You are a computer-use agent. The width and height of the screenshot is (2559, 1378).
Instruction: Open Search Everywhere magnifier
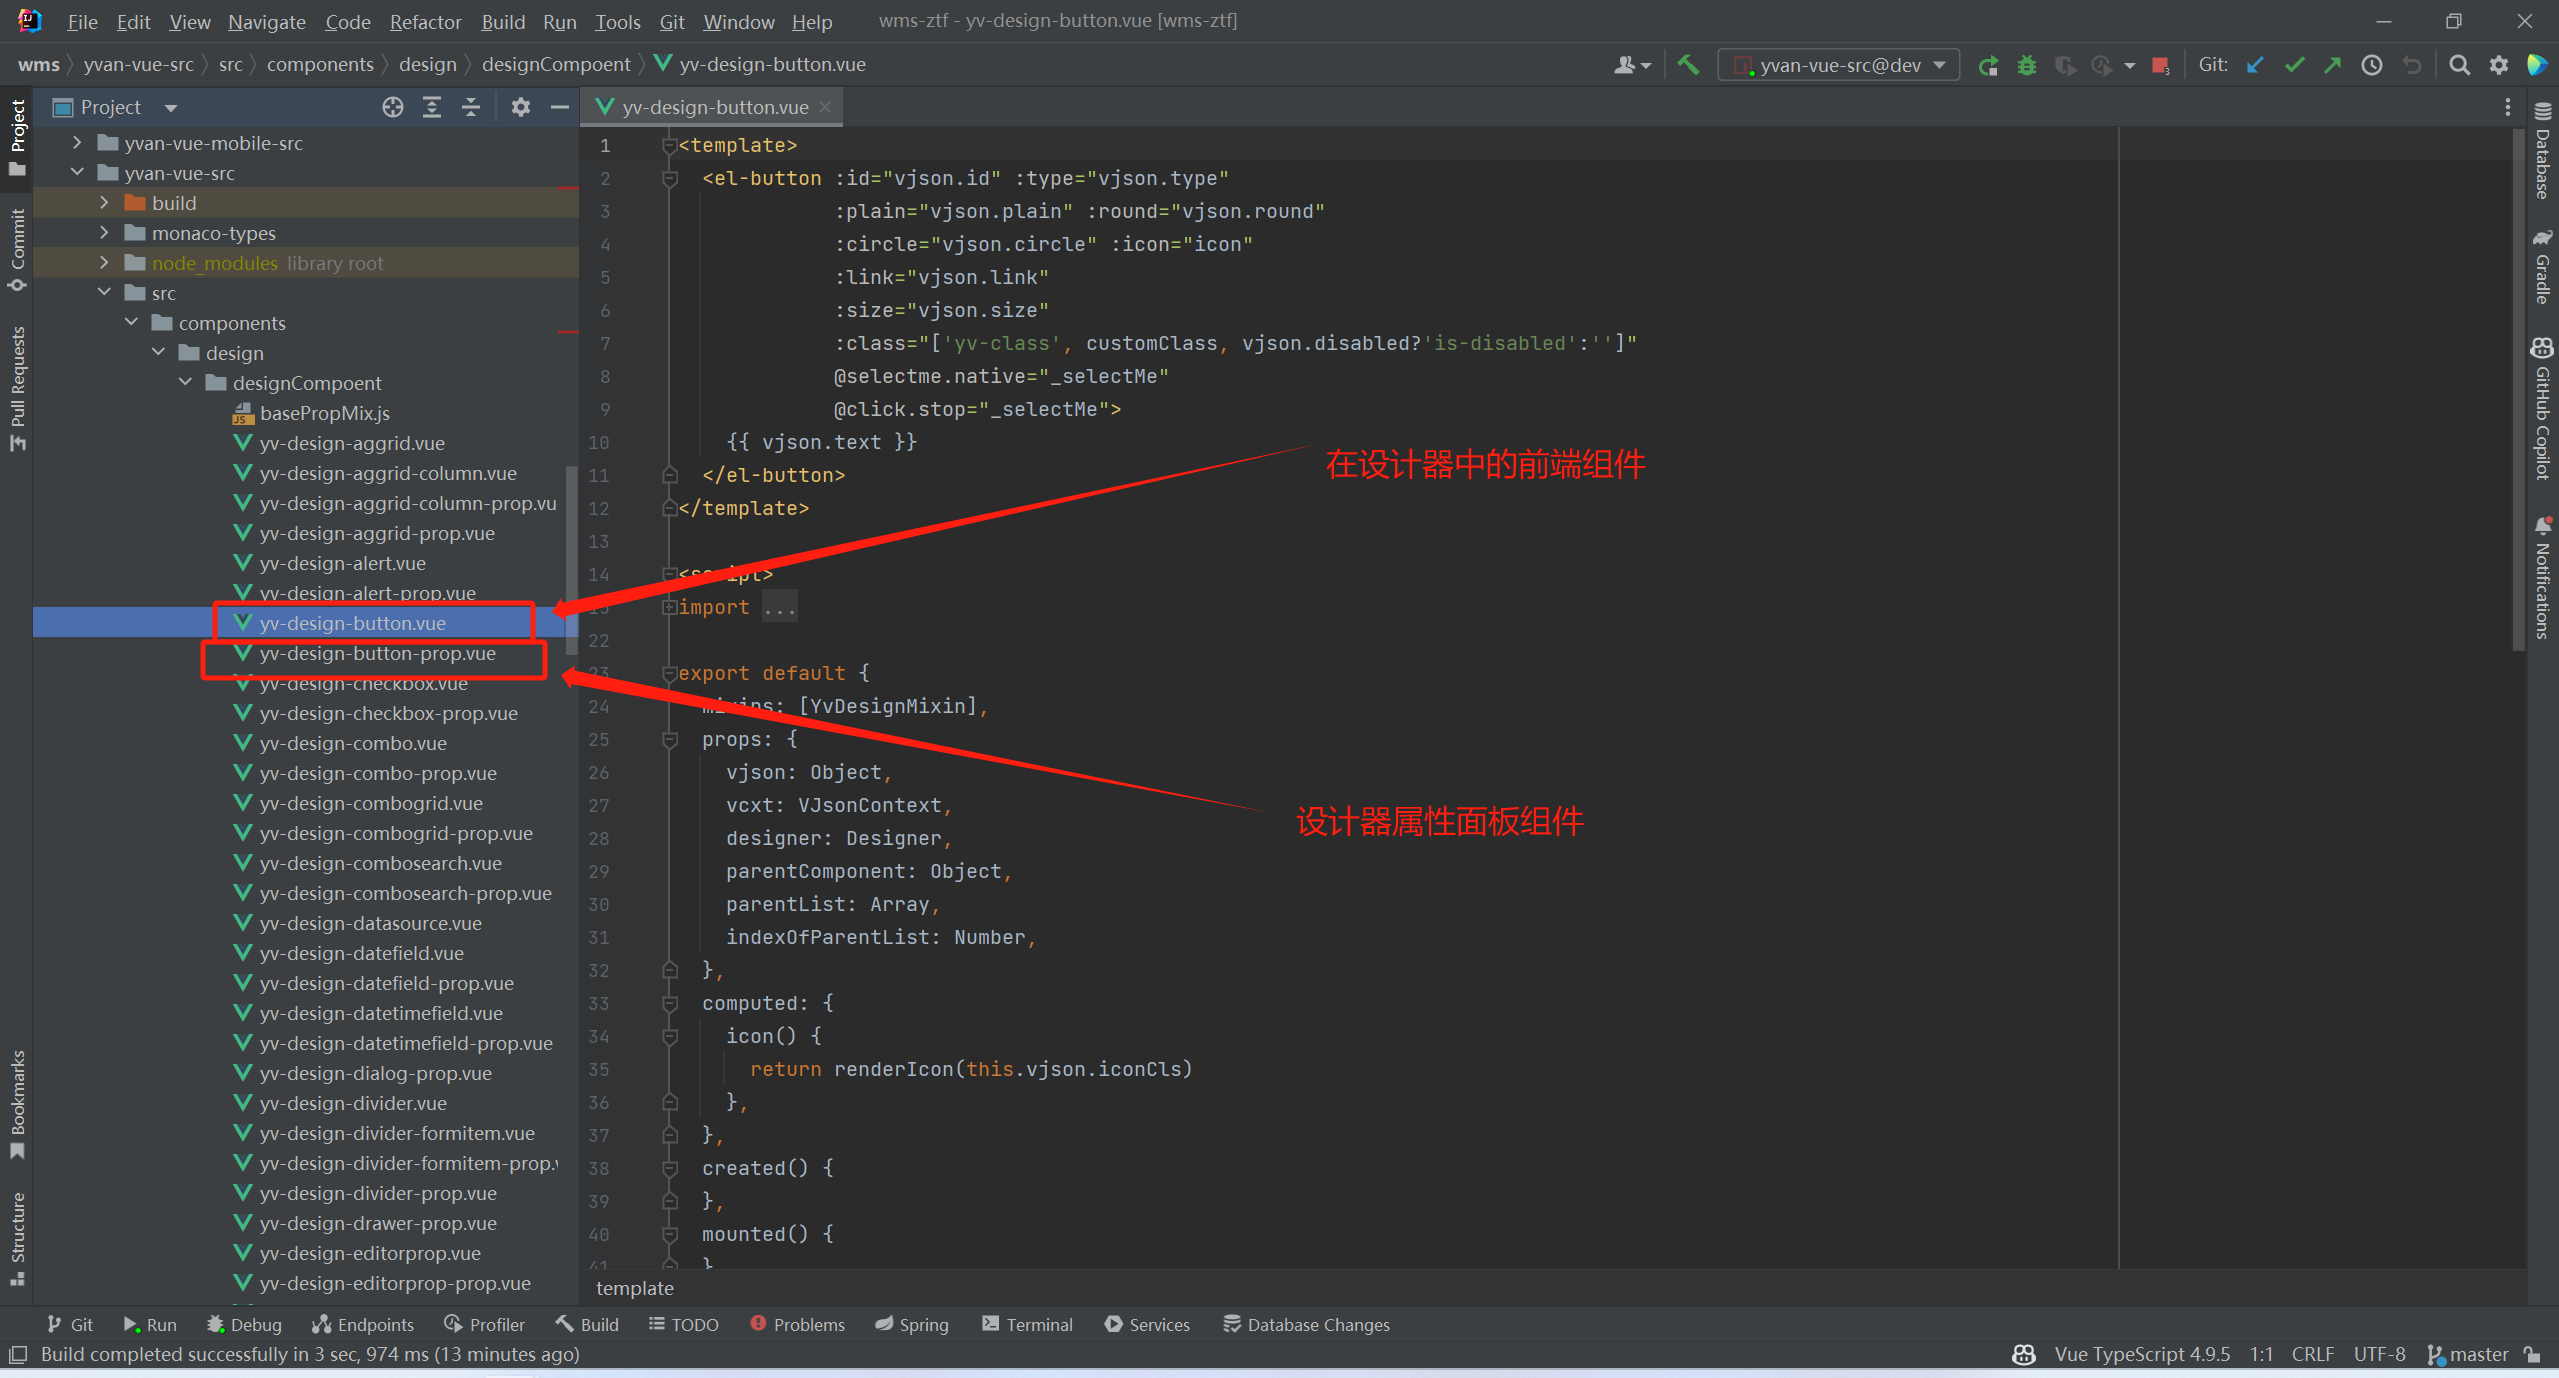tap(2460, 65)
